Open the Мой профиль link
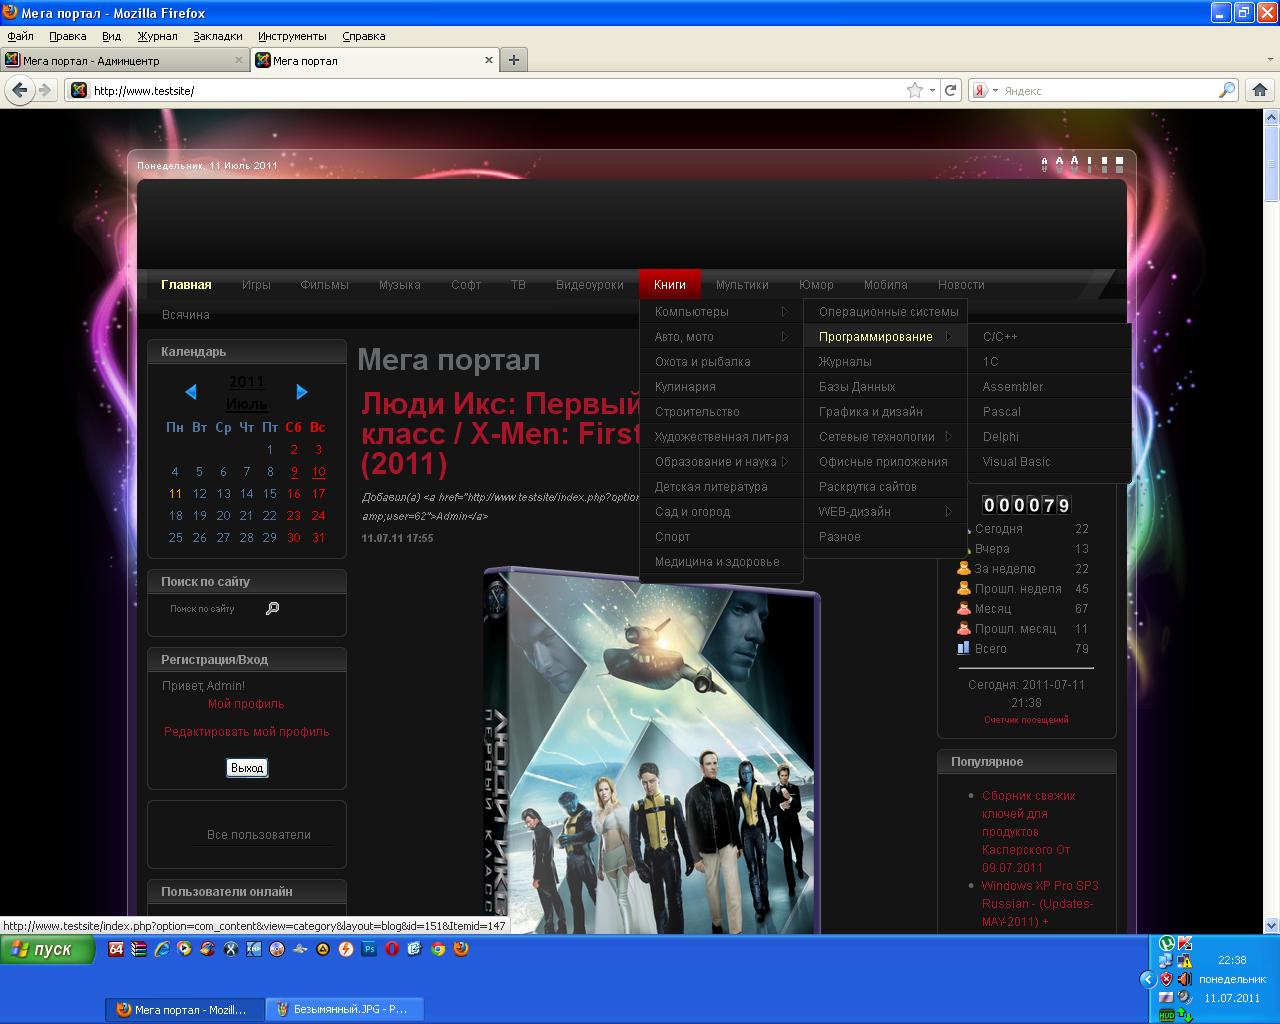The width and height of the screenshot is (1280, 1024). (x=246, y=704)
